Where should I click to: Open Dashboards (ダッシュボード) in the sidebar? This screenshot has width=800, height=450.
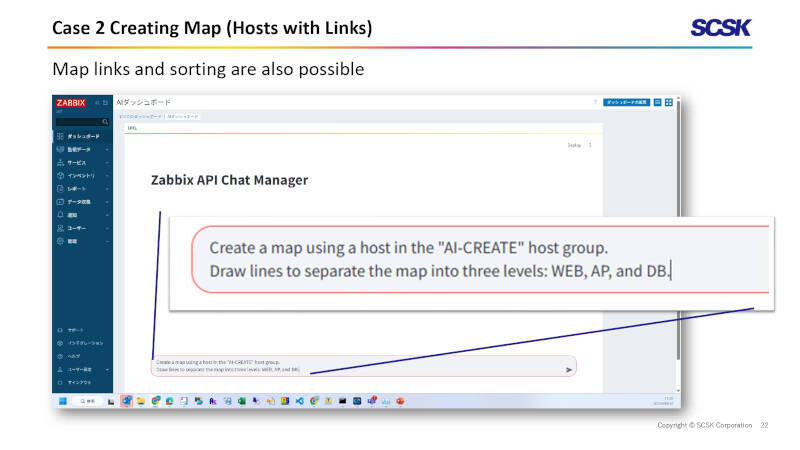(x=82, y=136)
